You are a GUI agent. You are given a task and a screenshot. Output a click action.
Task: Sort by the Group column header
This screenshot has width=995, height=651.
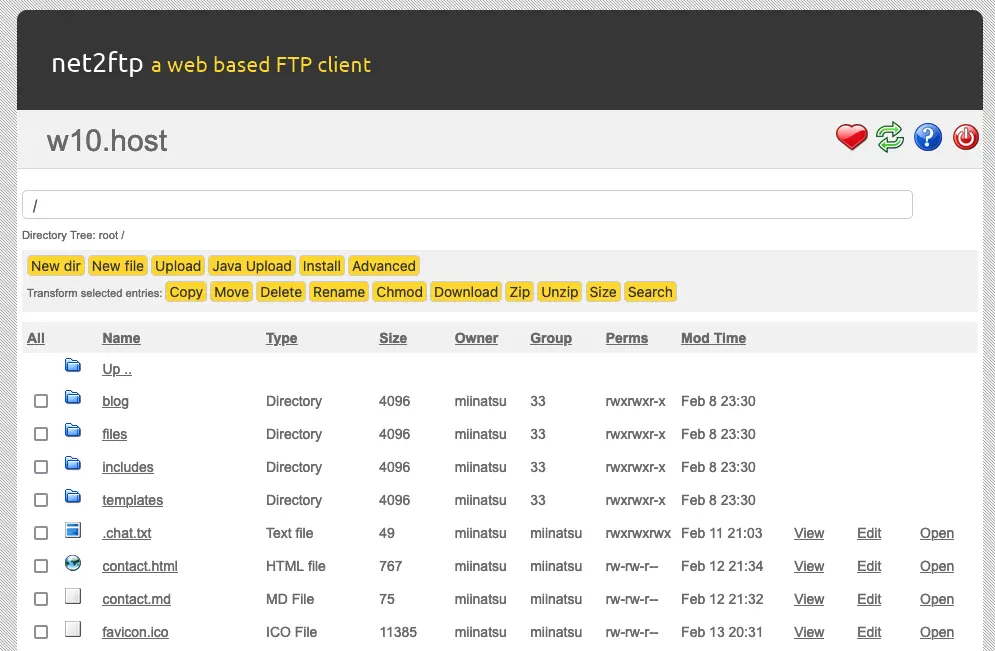(551, 338)
